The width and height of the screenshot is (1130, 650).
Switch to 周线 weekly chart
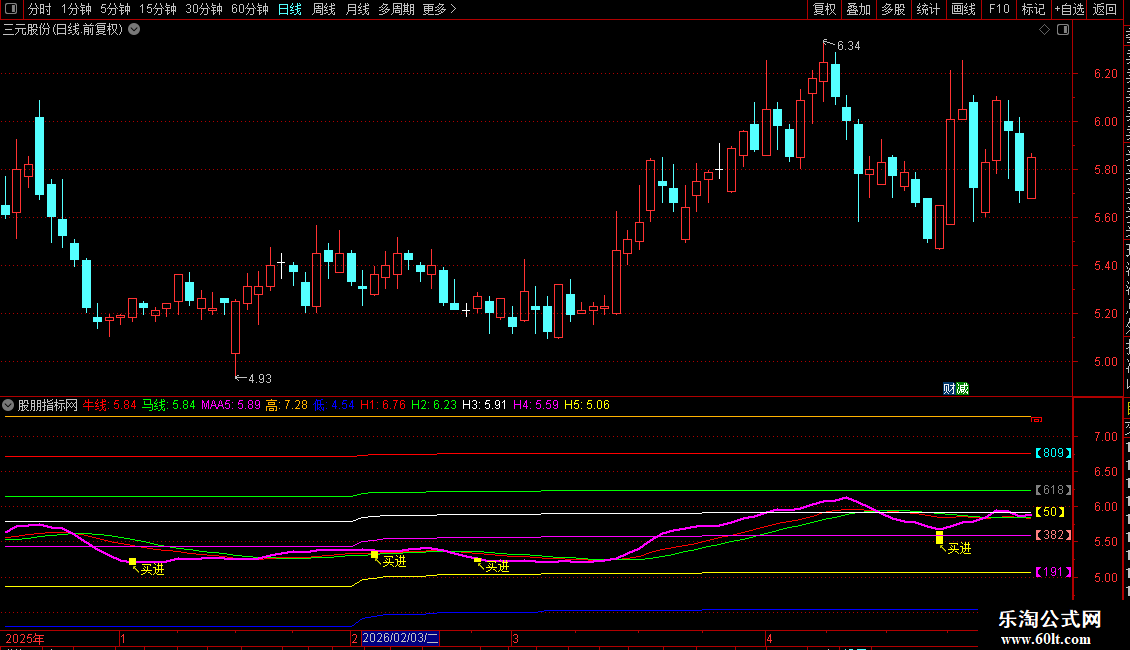324,9
